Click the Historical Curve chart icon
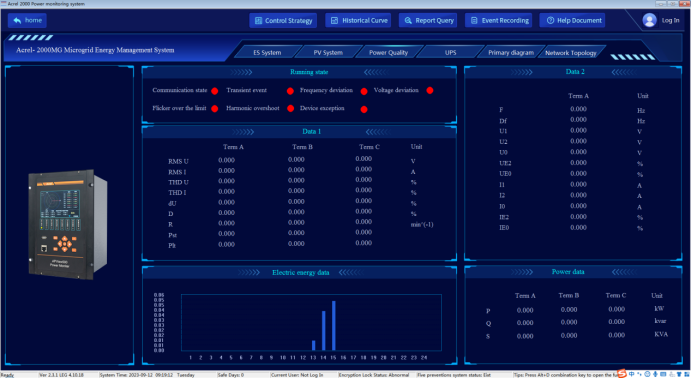This screenshot has width=692, height=378. point(335,20)
